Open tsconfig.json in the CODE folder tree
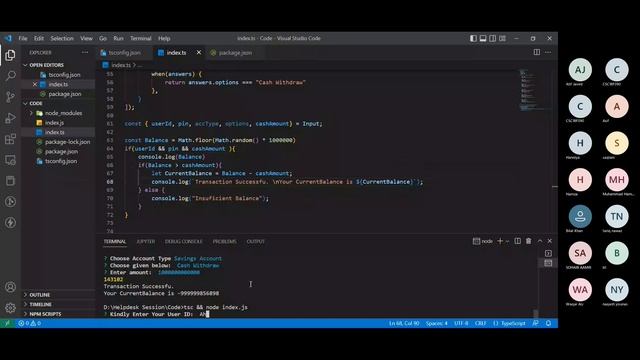Screen dimensions: 640x360 (x=61, y=161)
